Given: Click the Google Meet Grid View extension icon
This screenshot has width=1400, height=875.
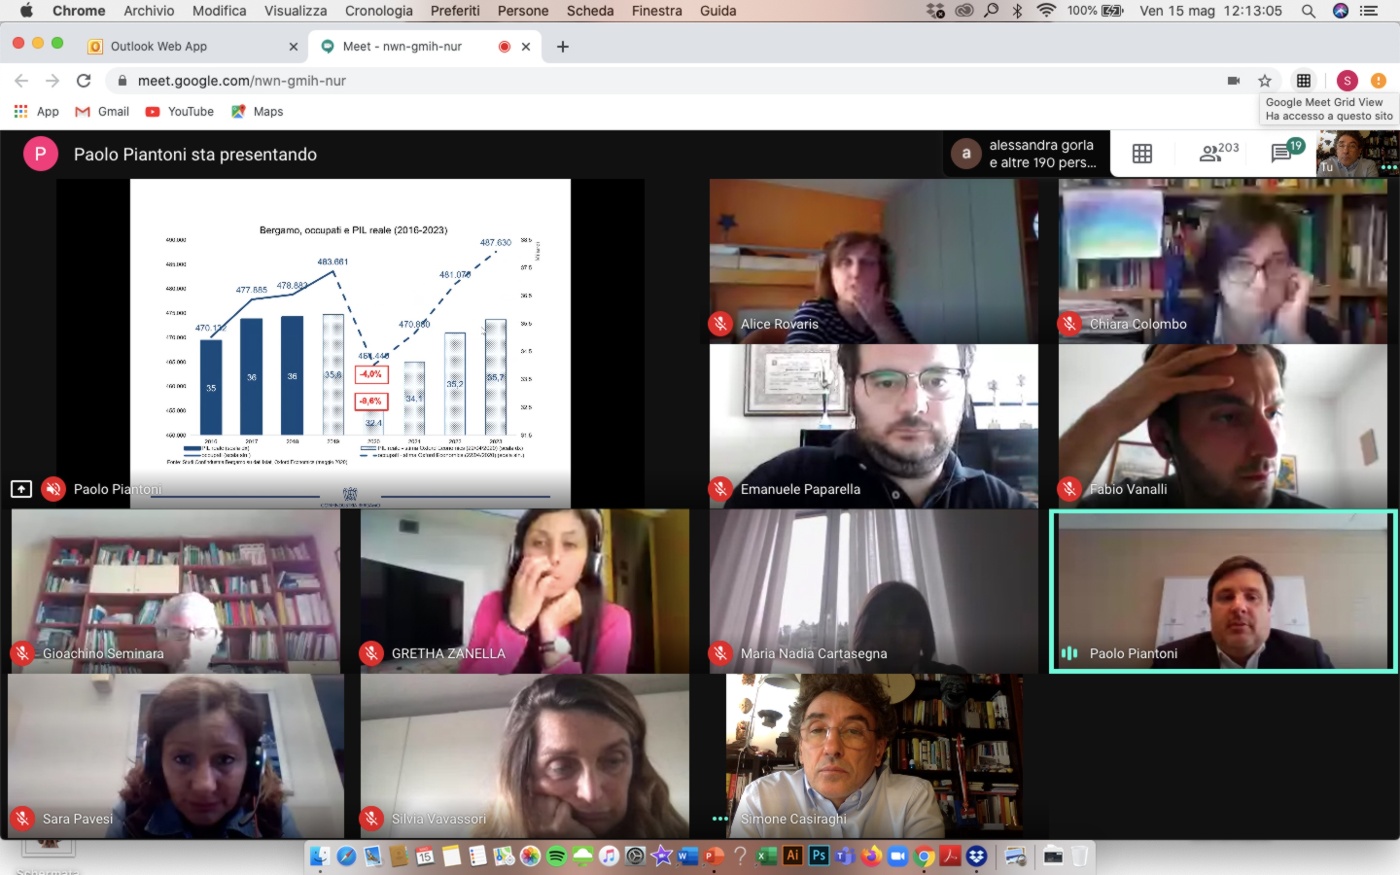Looking at the screenshot, I should pyautogui.click(x=1303, y=81).
